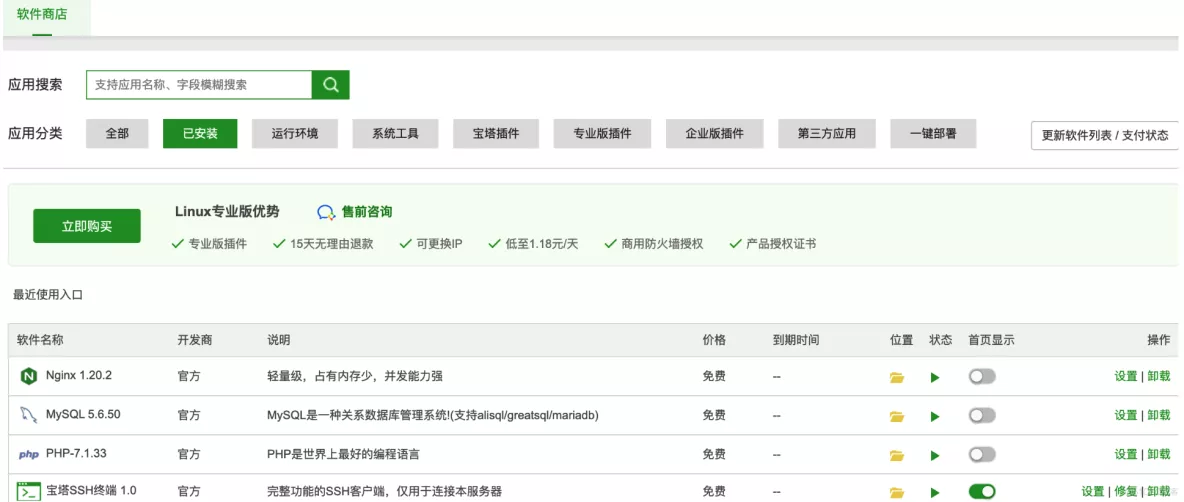Select the 宝塔插件 category
Image resolution: width=1184 pixels, height=502 pixels.
[x=495, y=134]
